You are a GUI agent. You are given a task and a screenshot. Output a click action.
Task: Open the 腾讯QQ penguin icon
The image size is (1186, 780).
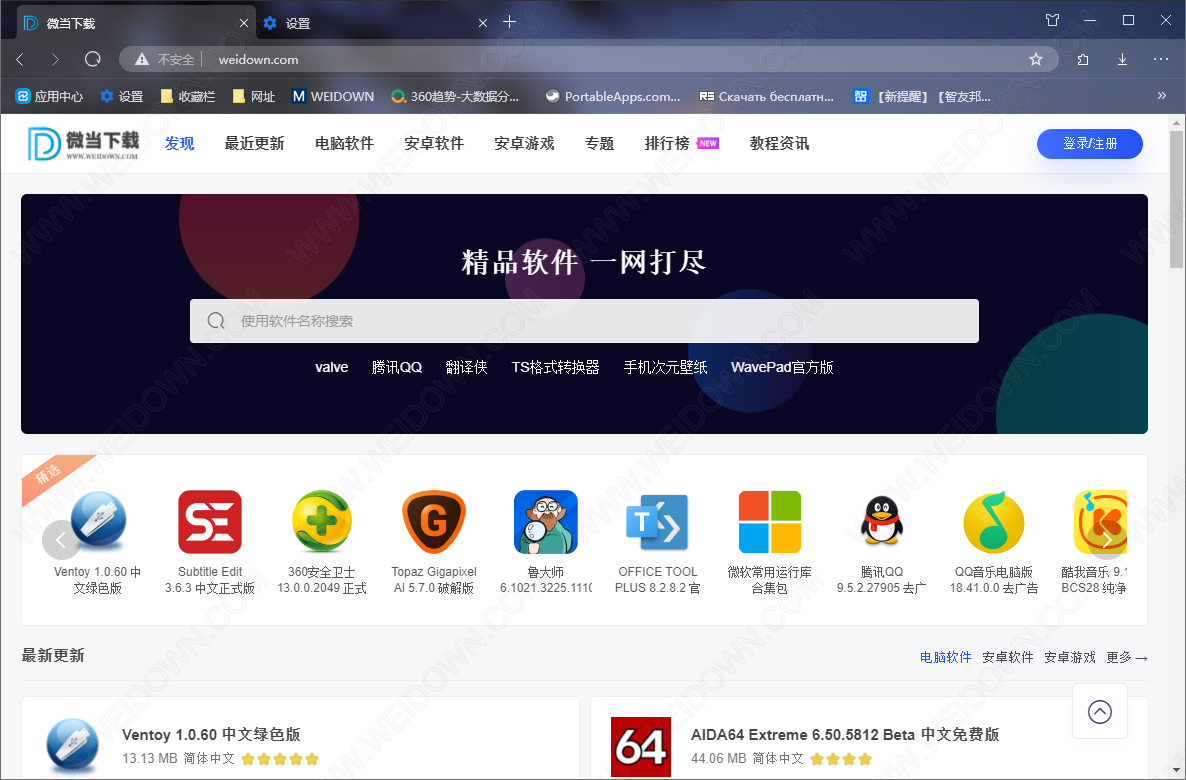coord(881,521)
